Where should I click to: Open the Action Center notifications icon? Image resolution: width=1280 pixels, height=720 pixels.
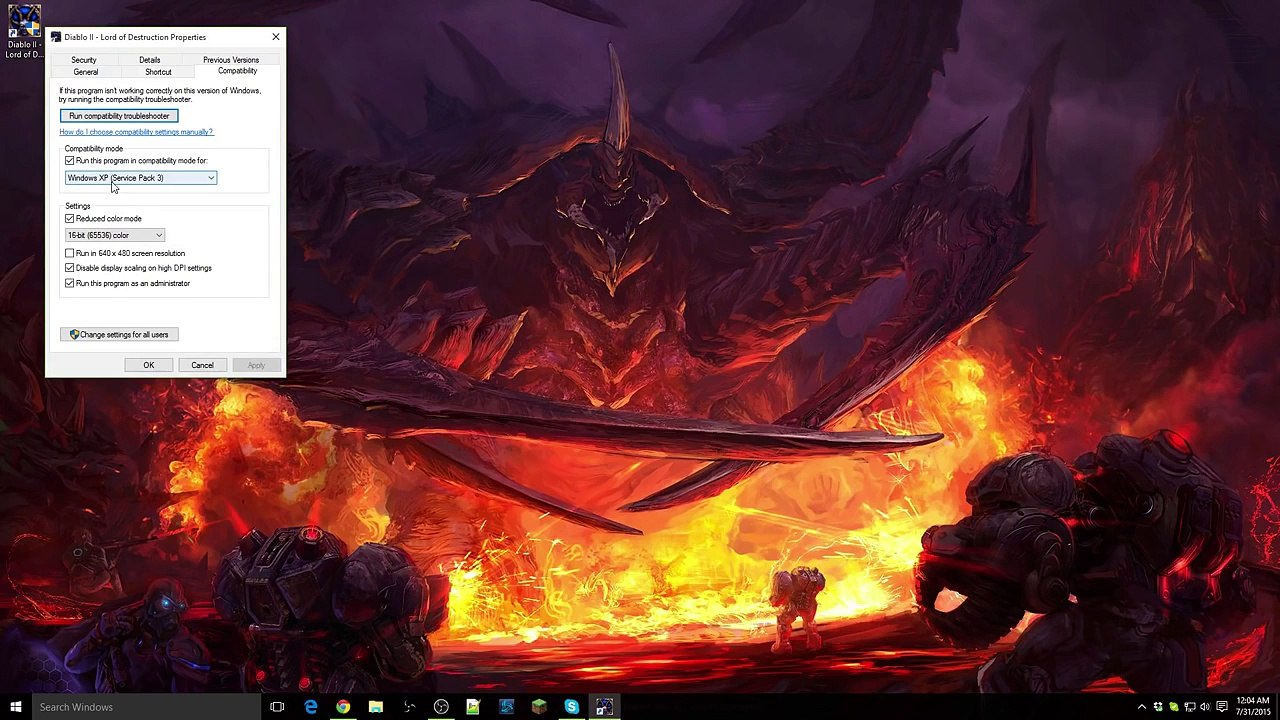point(1222,707)
